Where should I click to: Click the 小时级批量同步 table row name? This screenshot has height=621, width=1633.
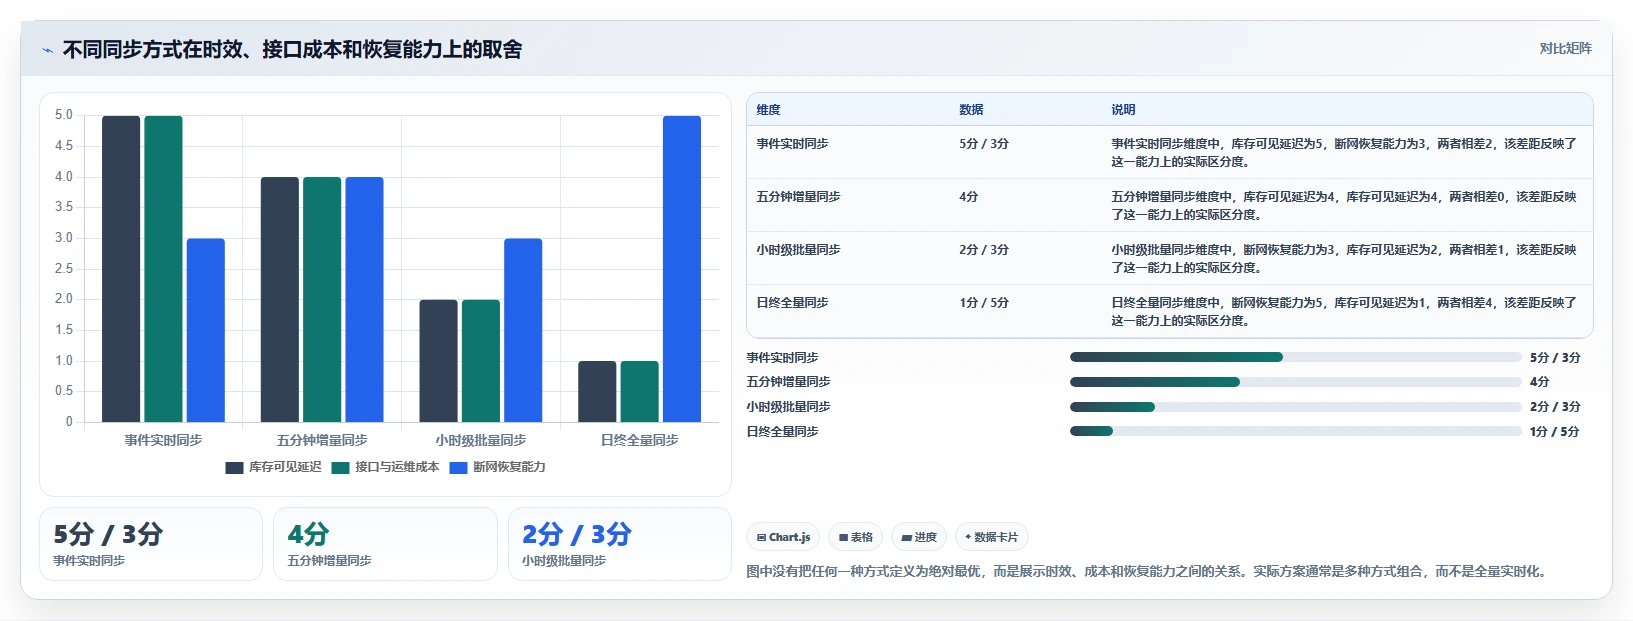(x=798, y=250)
